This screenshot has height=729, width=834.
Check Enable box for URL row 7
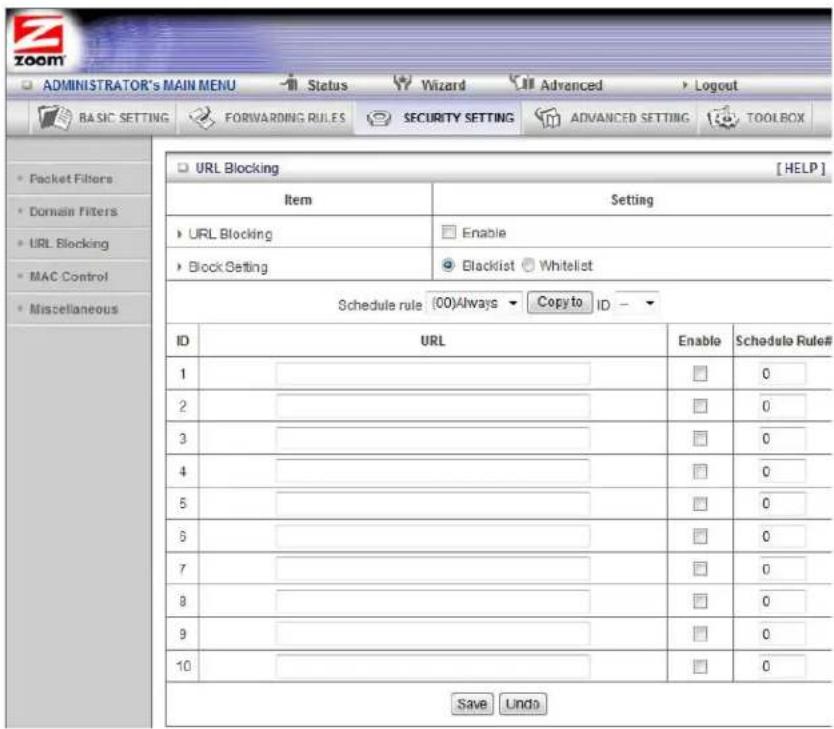point(700,569)
